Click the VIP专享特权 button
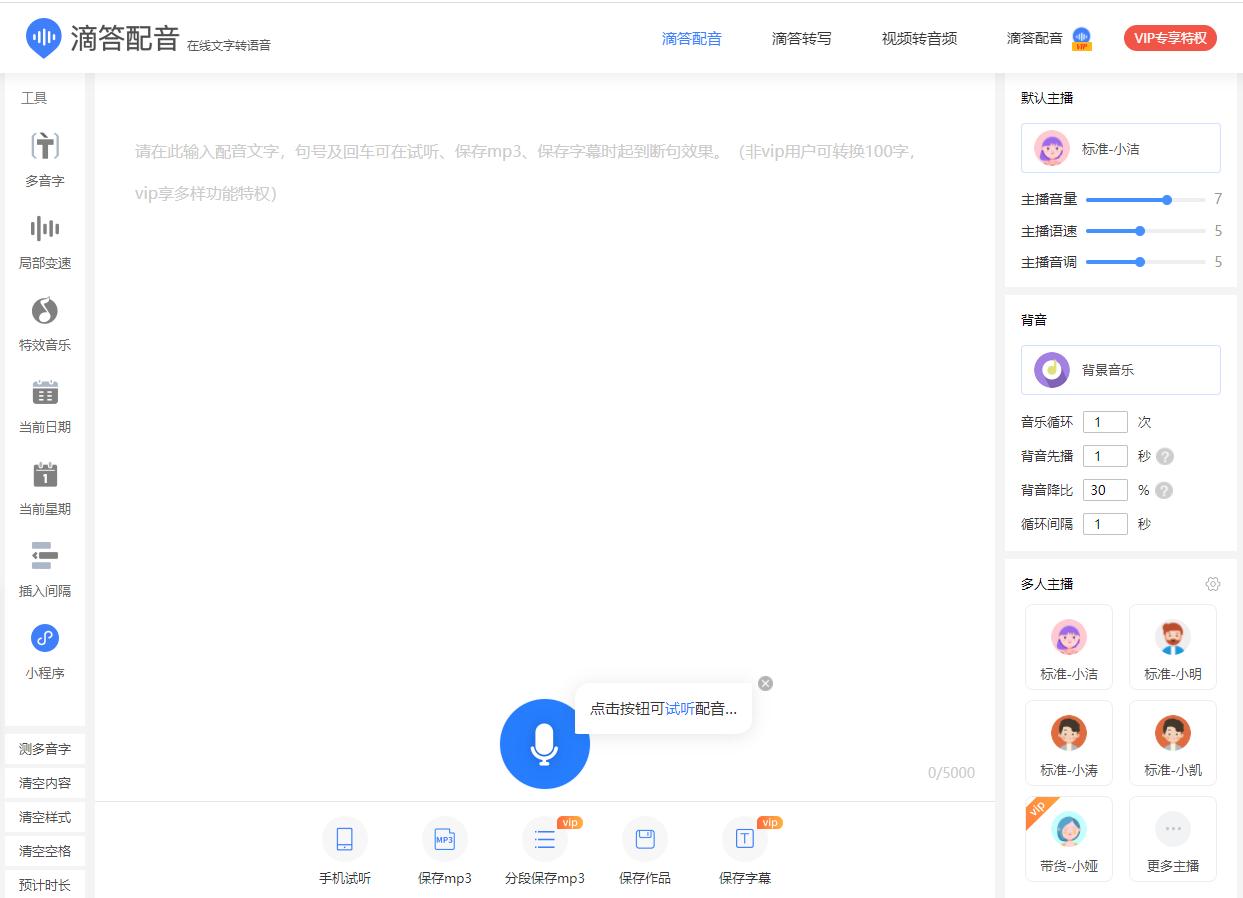 1170,39
